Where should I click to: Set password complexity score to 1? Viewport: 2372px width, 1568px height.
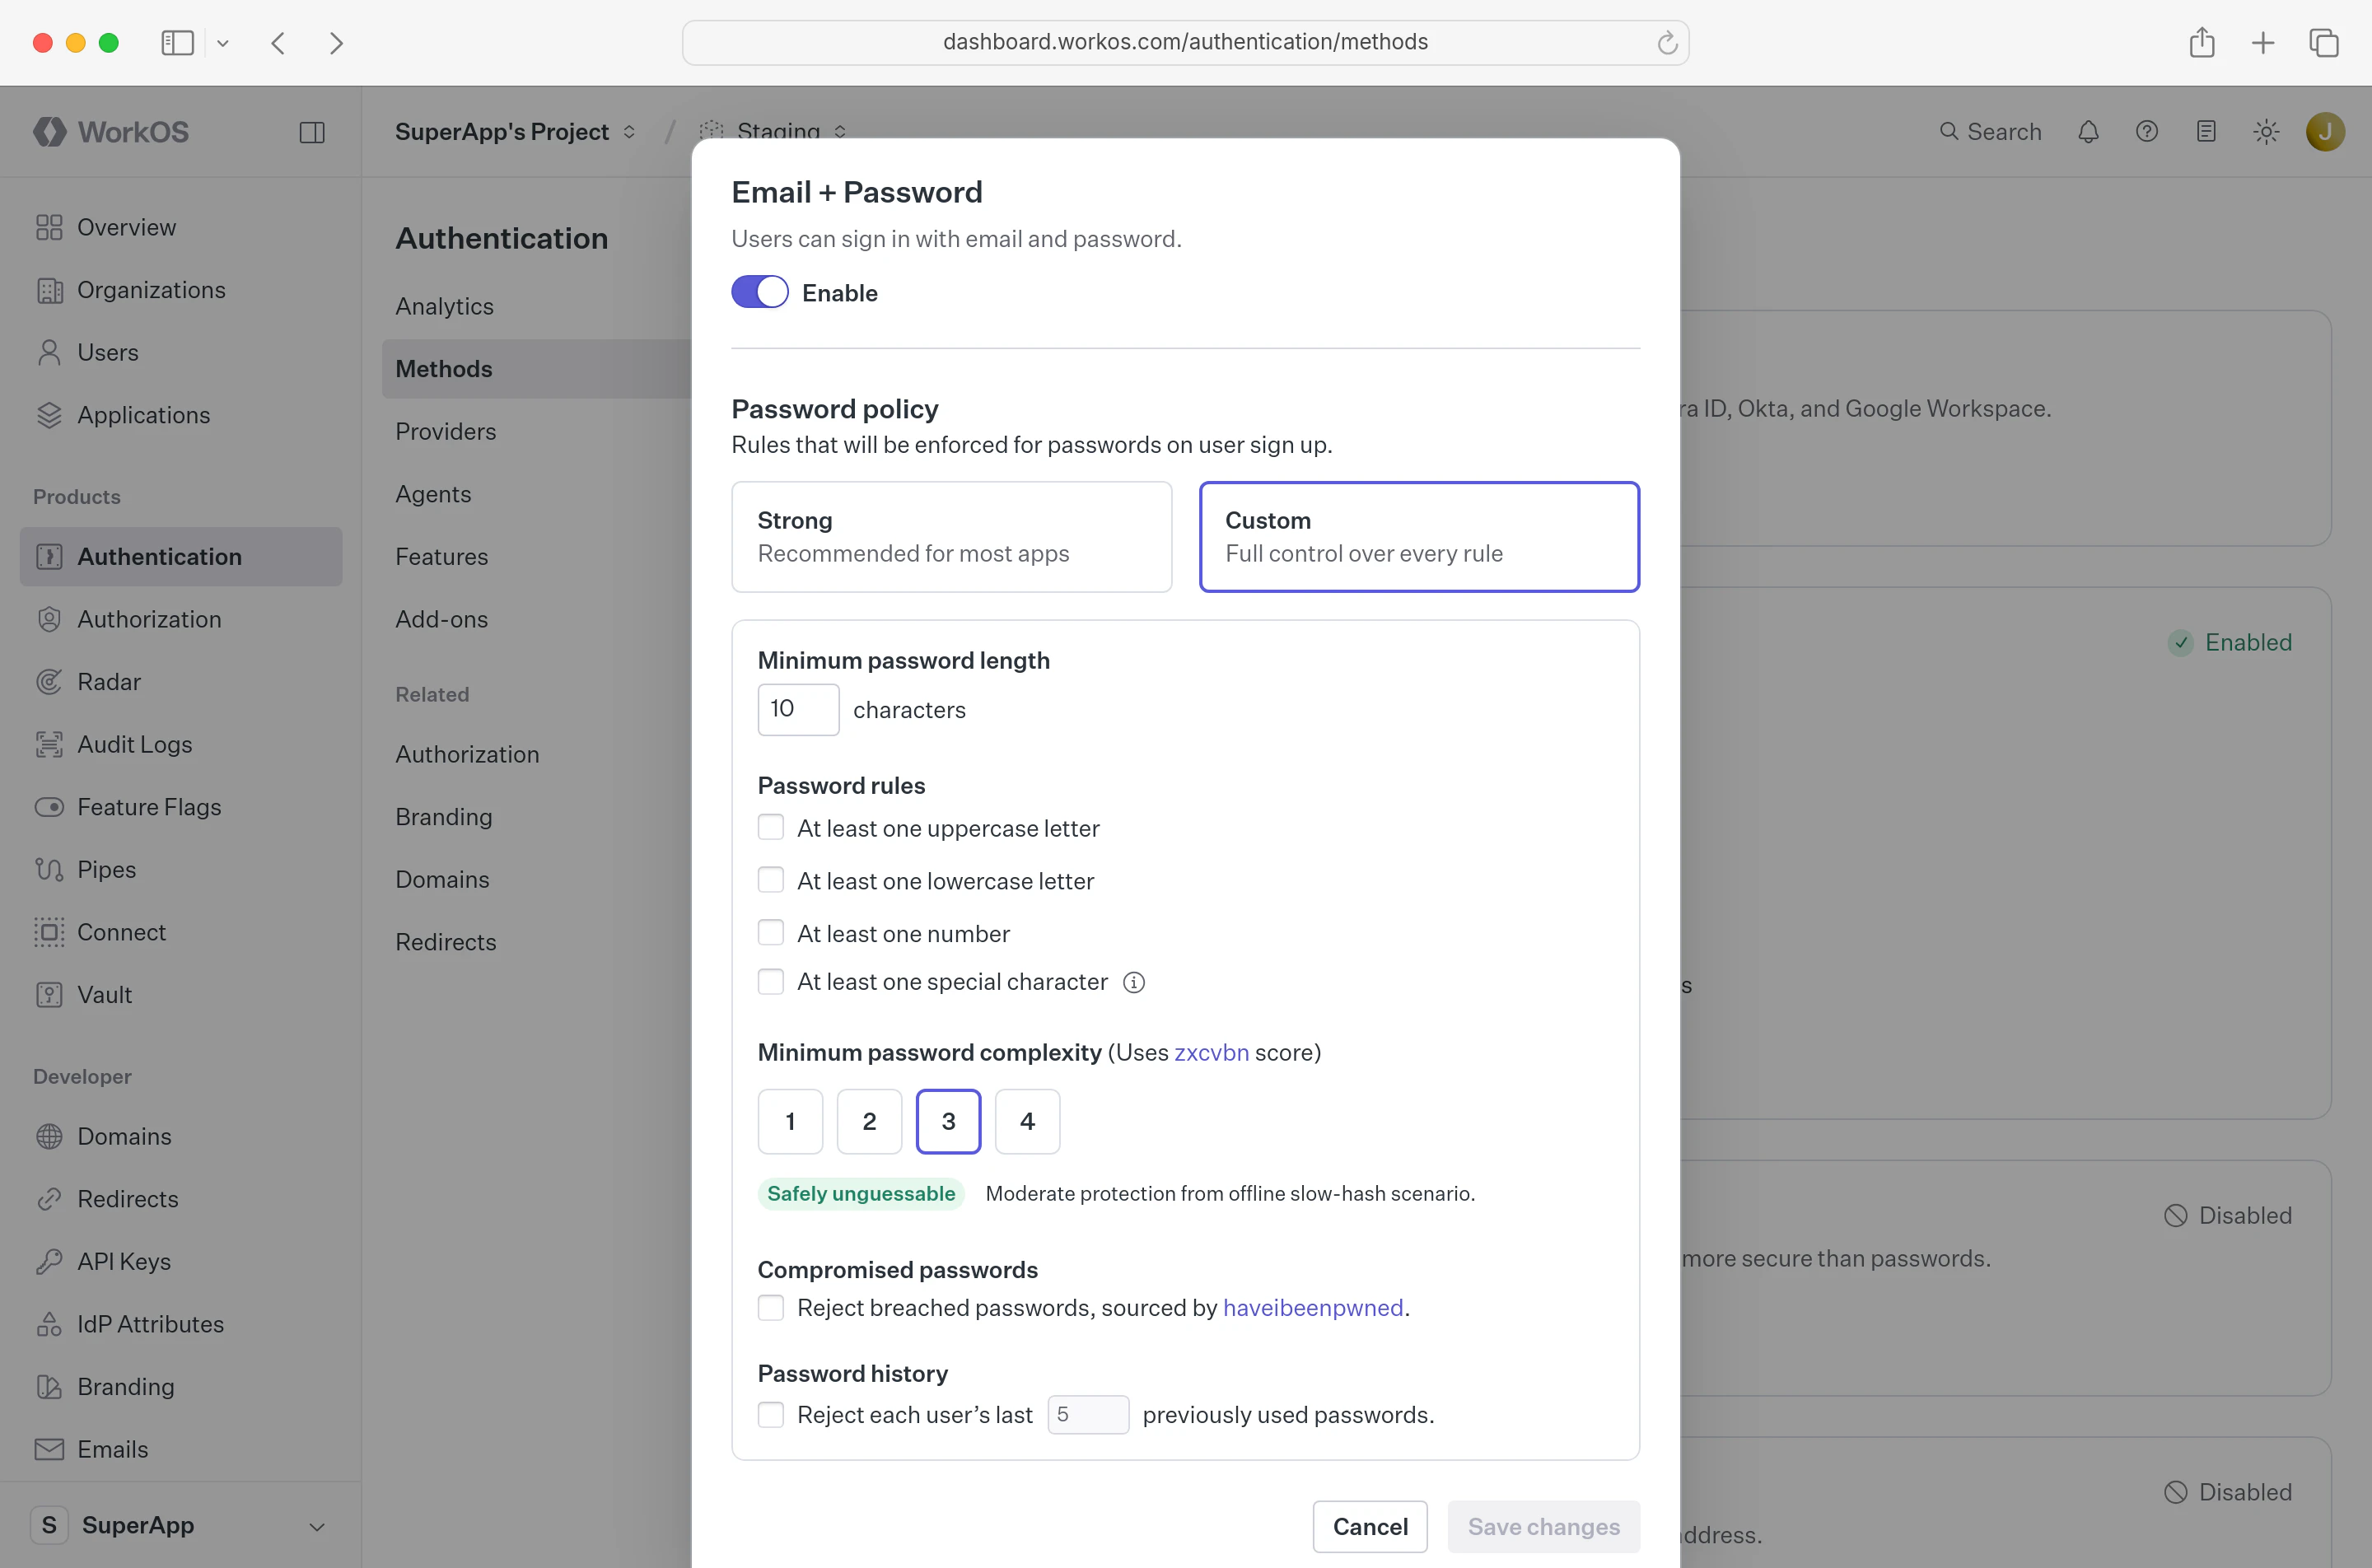(790, 1122)
